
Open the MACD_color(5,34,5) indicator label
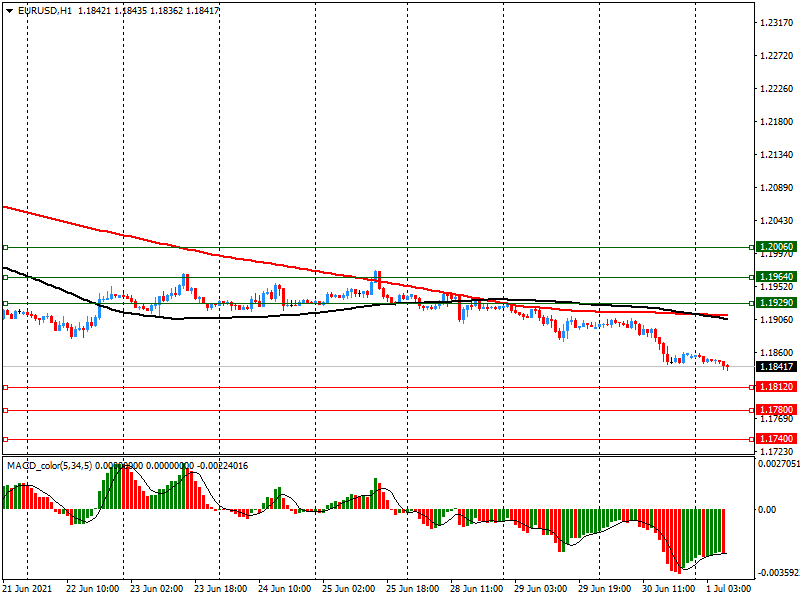[x=50, y=466]
